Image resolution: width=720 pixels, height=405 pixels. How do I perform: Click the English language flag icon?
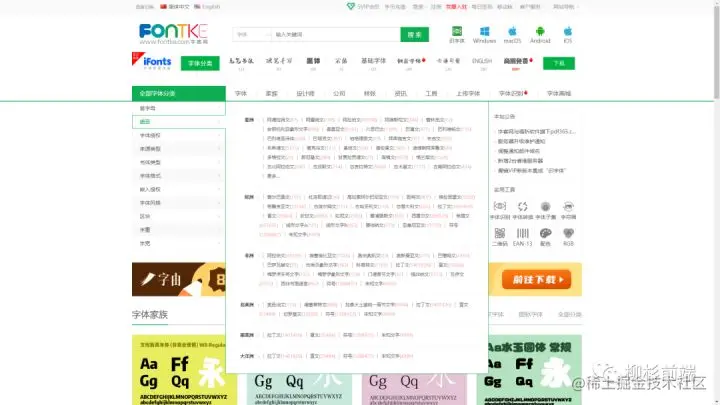(x=197, y=6)
